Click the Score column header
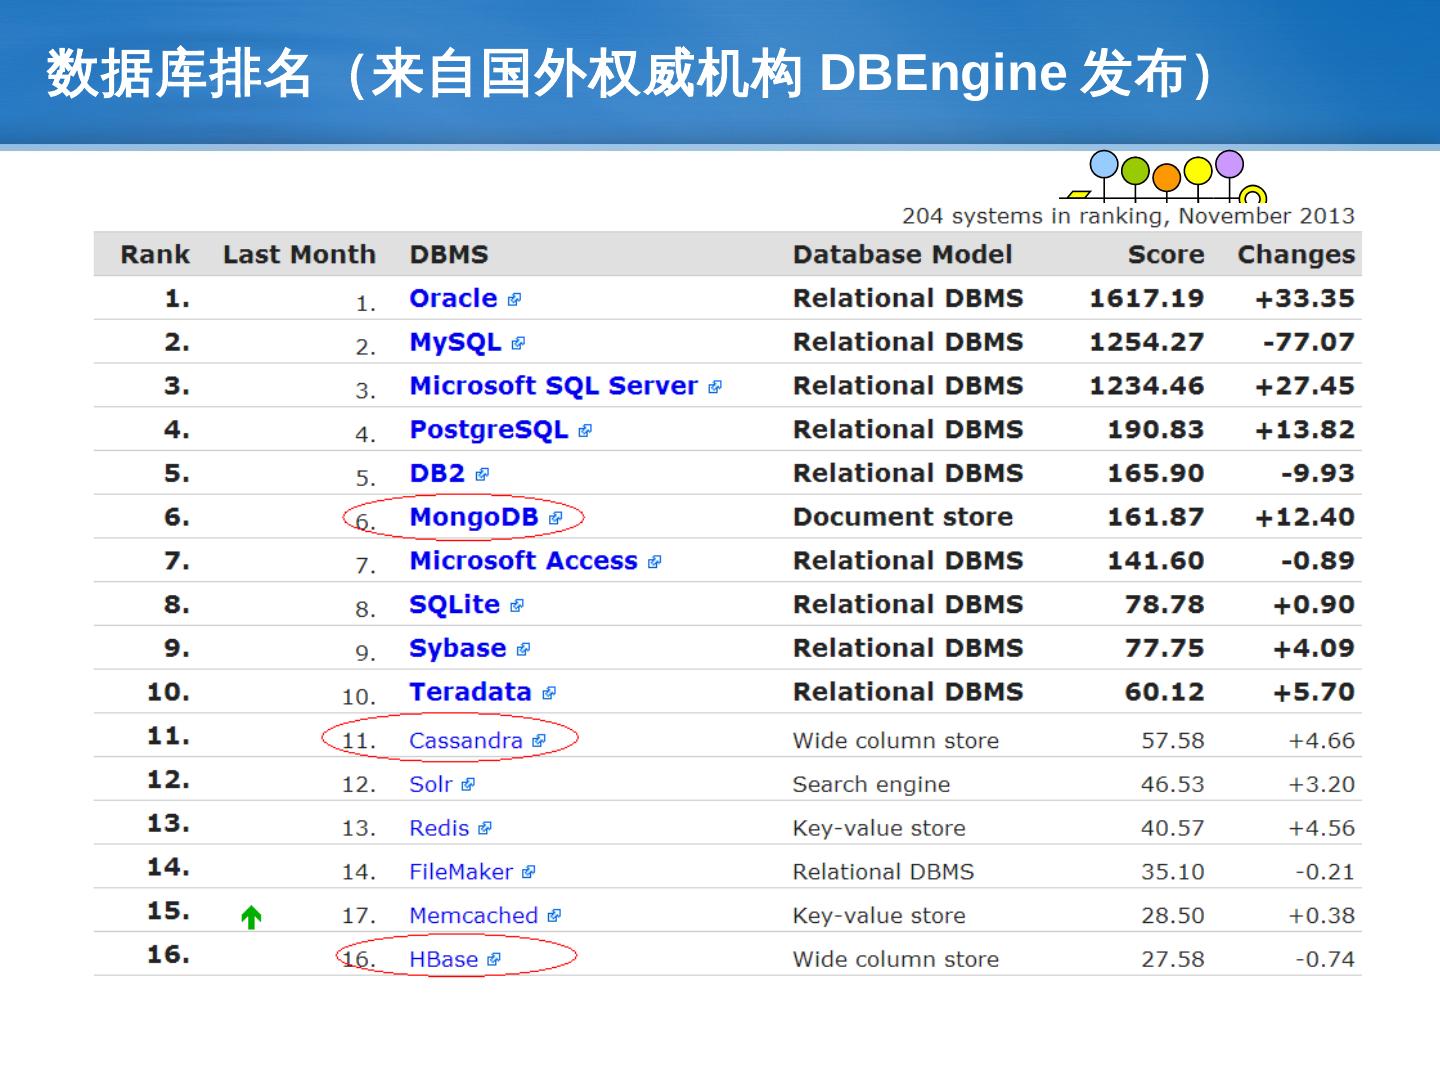 tap(1165, 255)
